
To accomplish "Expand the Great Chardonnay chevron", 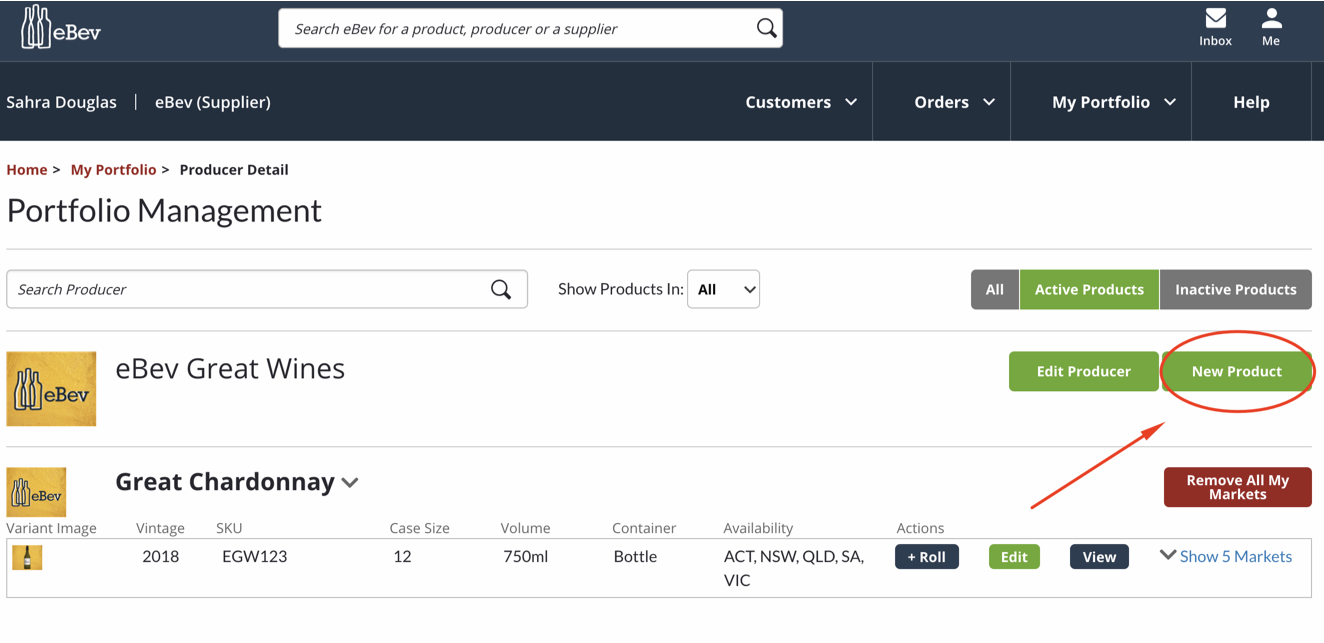I will coord(350,483).
